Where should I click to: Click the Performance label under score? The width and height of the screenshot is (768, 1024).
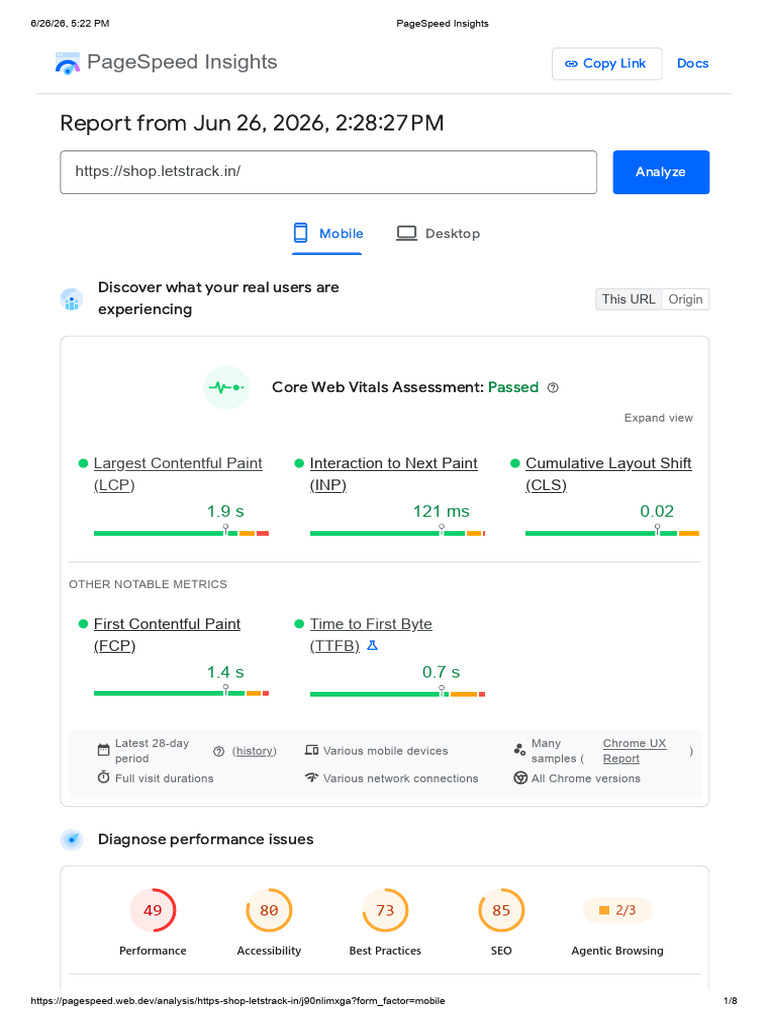pos(153,951)
